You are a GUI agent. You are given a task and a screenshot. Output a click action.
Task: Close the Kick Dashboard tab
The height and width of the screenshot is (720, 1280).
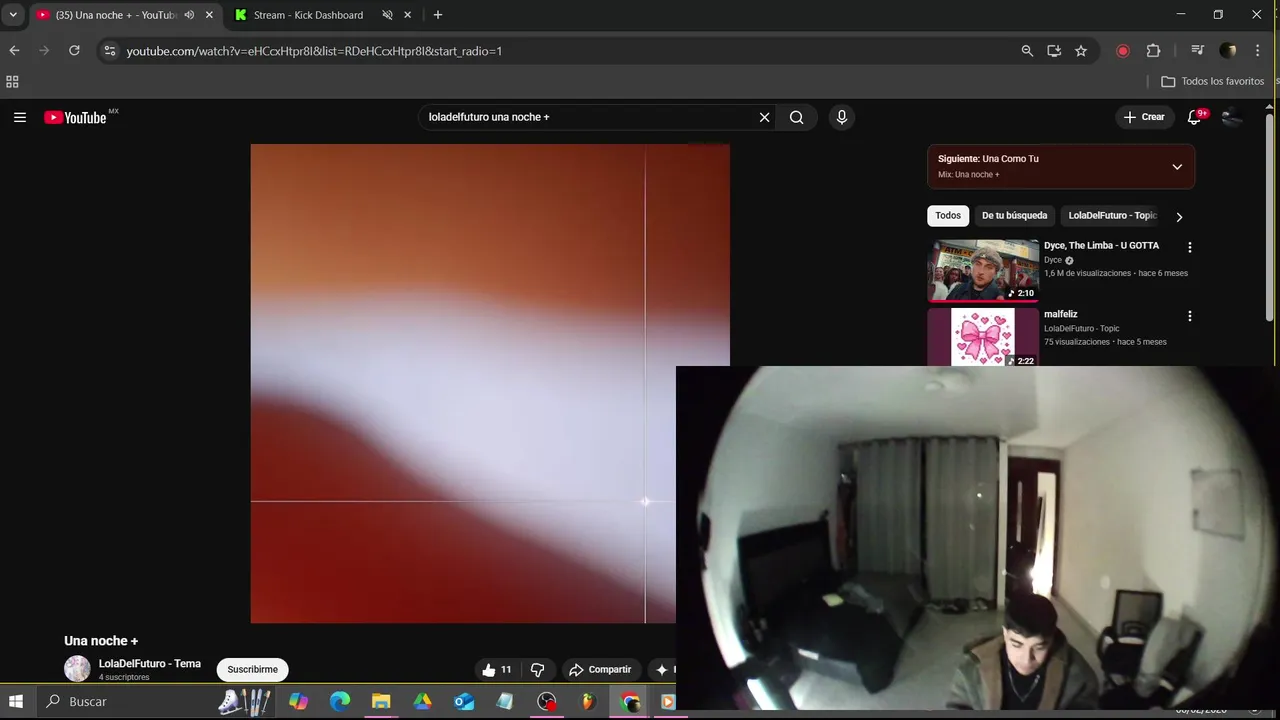click(x=408, y=15)
